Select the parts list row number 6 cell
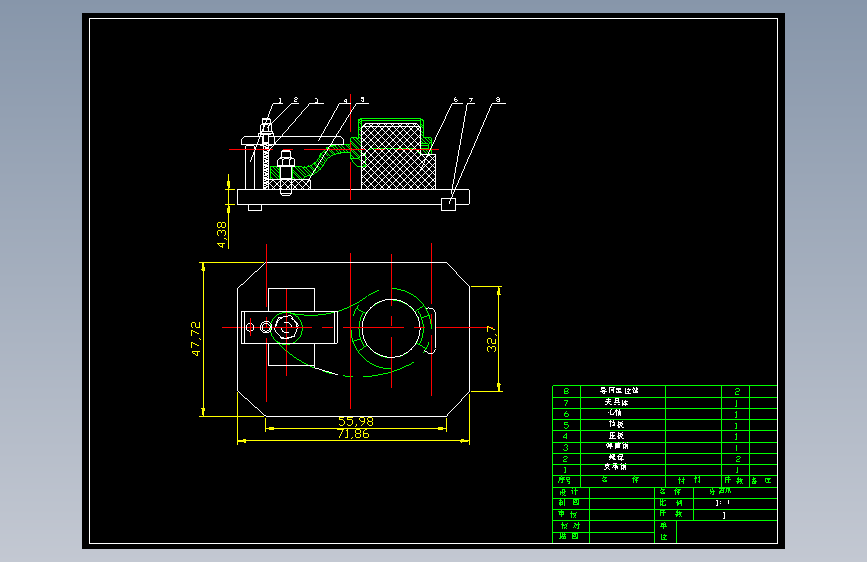Viewport: 867px width, 562px height. (x=566, y=414)
